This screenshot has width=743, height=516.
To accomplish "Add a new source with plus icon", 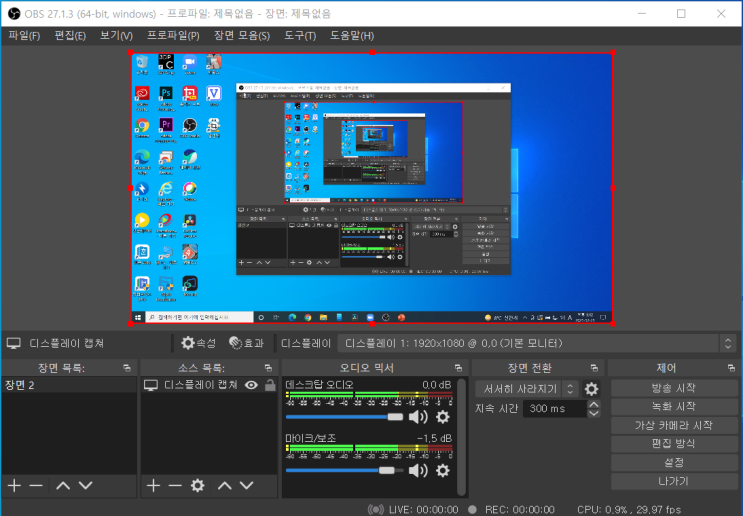I will point(153,486).
